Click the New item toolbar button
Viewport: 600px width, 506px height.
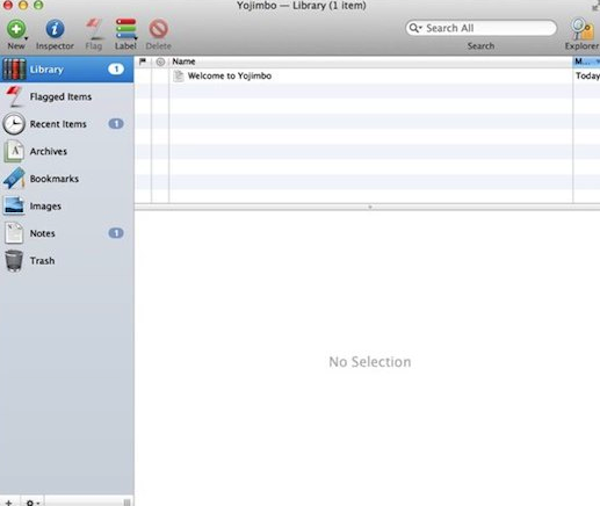16,29
